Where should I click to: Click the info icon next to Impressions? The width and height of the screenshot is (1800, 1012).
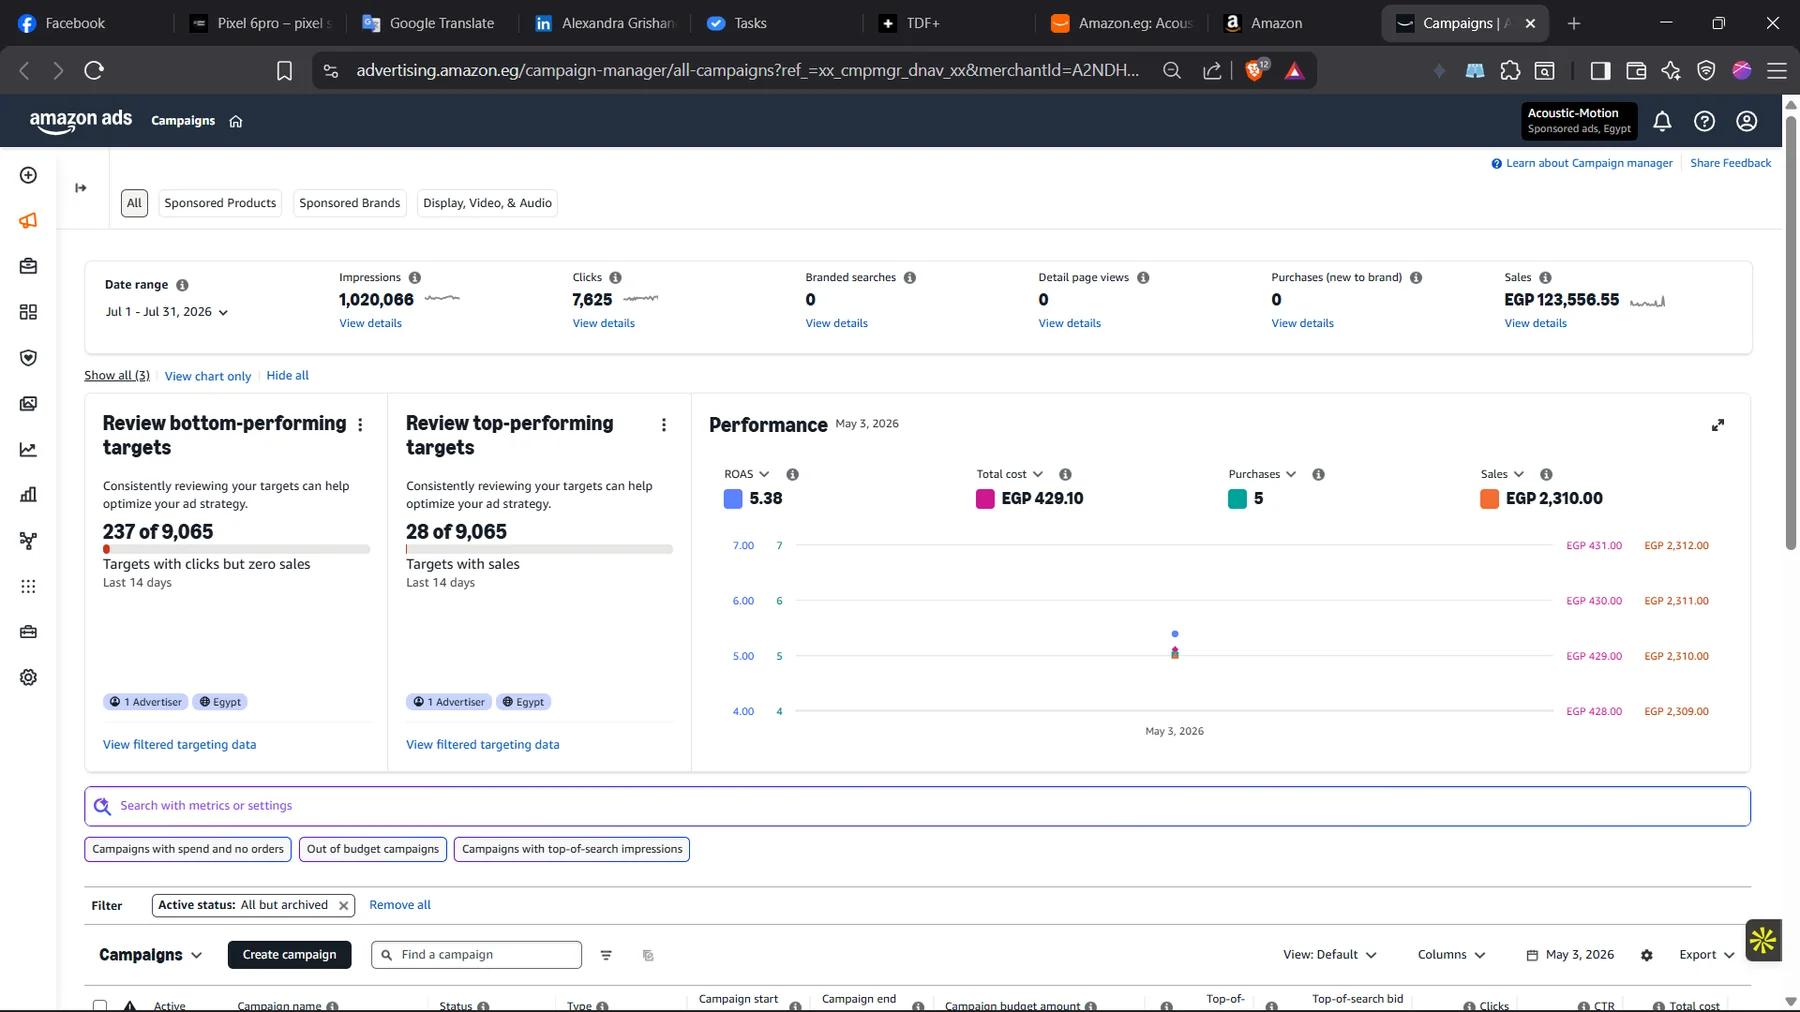click(414, 278)
